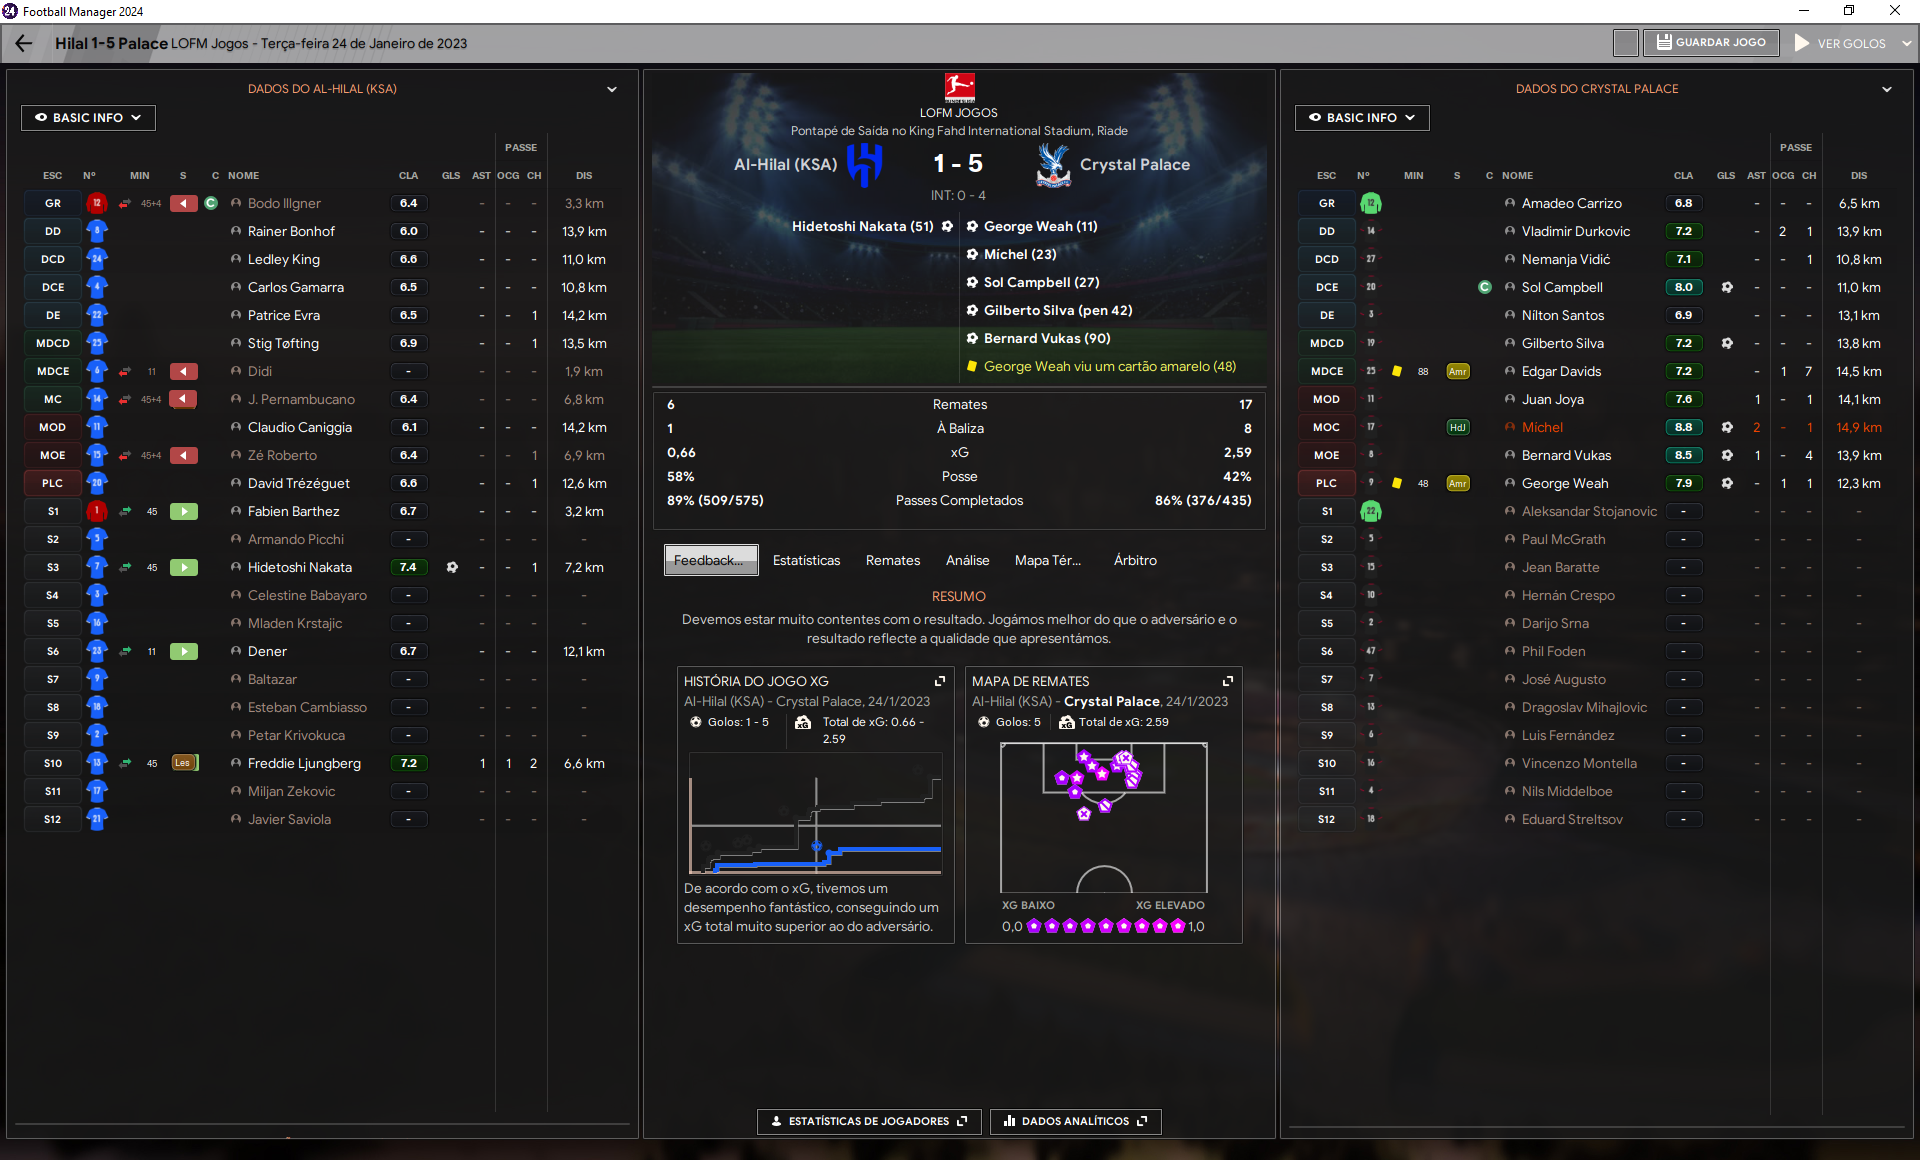Image resolution: width=1920 pixels, height=1160 pixels.
Task: Click the xG history line chart
Action: click(x=815, y=812)
